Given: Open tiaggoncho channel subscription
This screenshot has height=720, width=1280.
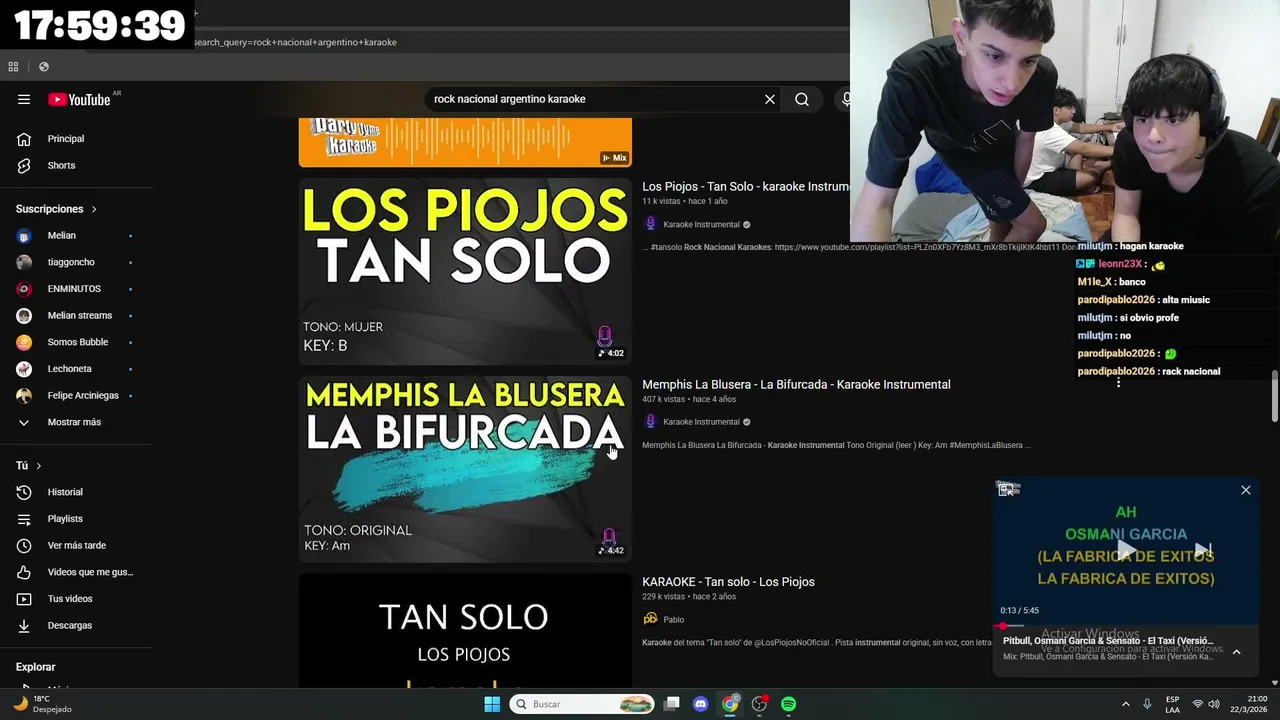Looking at the screenshot, I should tap(77, 262).
